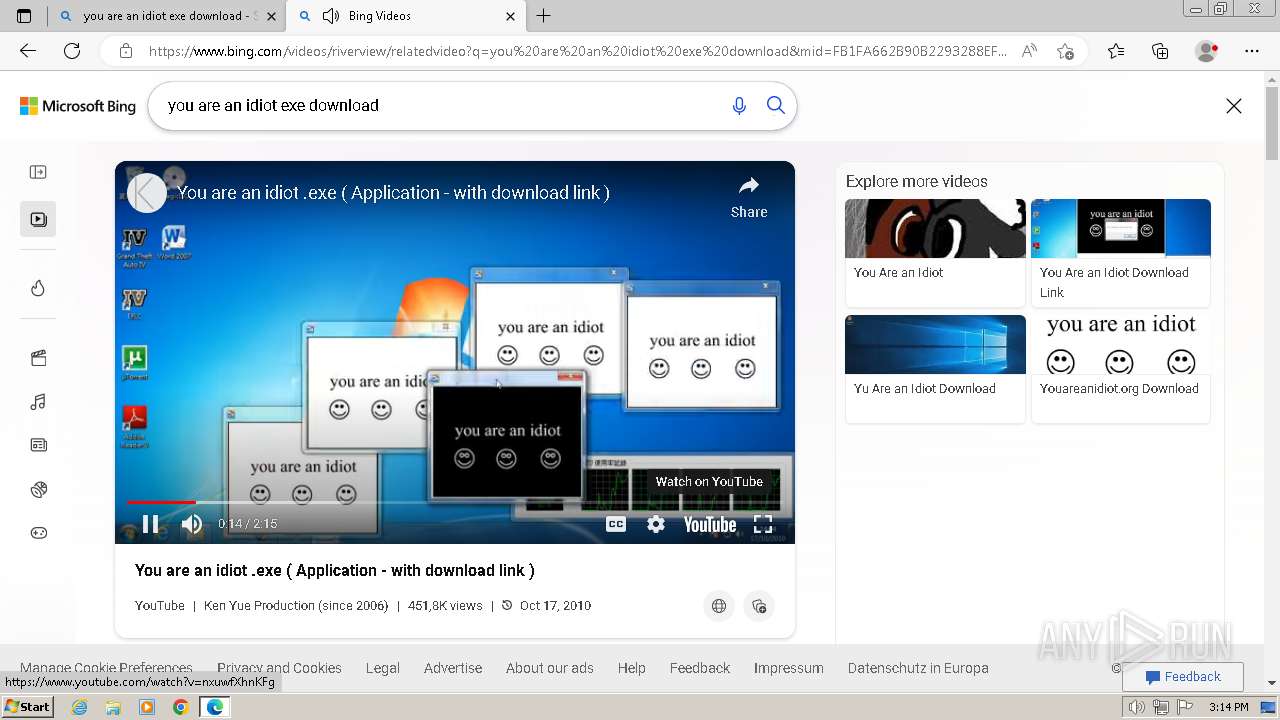The height and width of the screenshot is (720, 1280).
Task: Seek on the video progress bar
Action: (454, 502)
